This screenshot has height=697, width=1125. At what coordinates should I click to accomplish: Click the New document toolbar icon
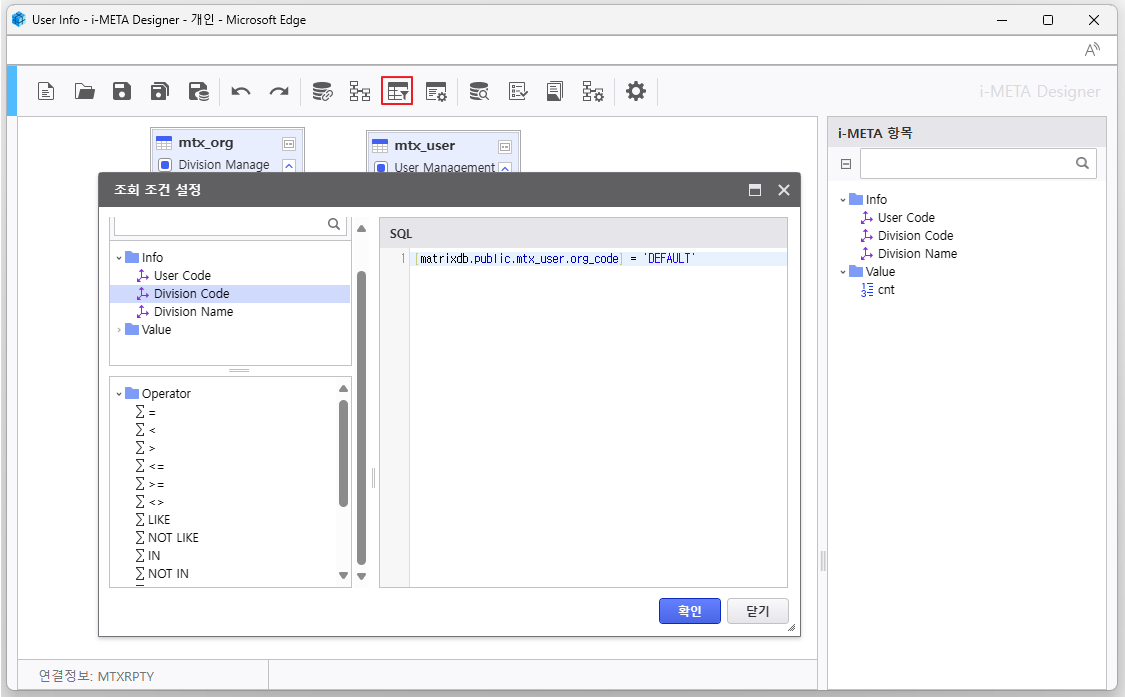coord(46,91)
